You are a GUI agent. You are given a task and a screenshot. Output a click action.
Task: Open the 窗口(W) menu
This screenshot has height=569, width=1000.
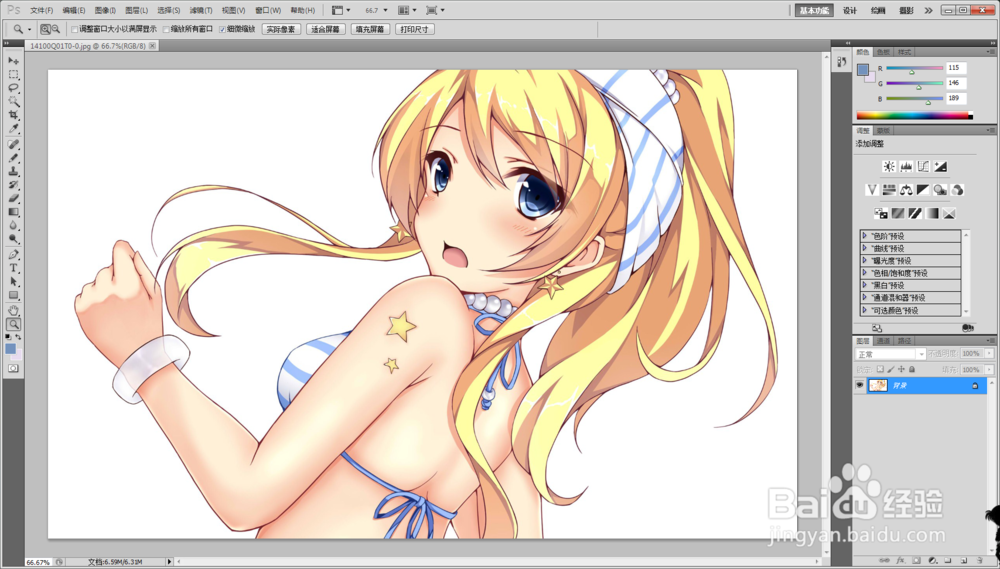tap(268, 10)
